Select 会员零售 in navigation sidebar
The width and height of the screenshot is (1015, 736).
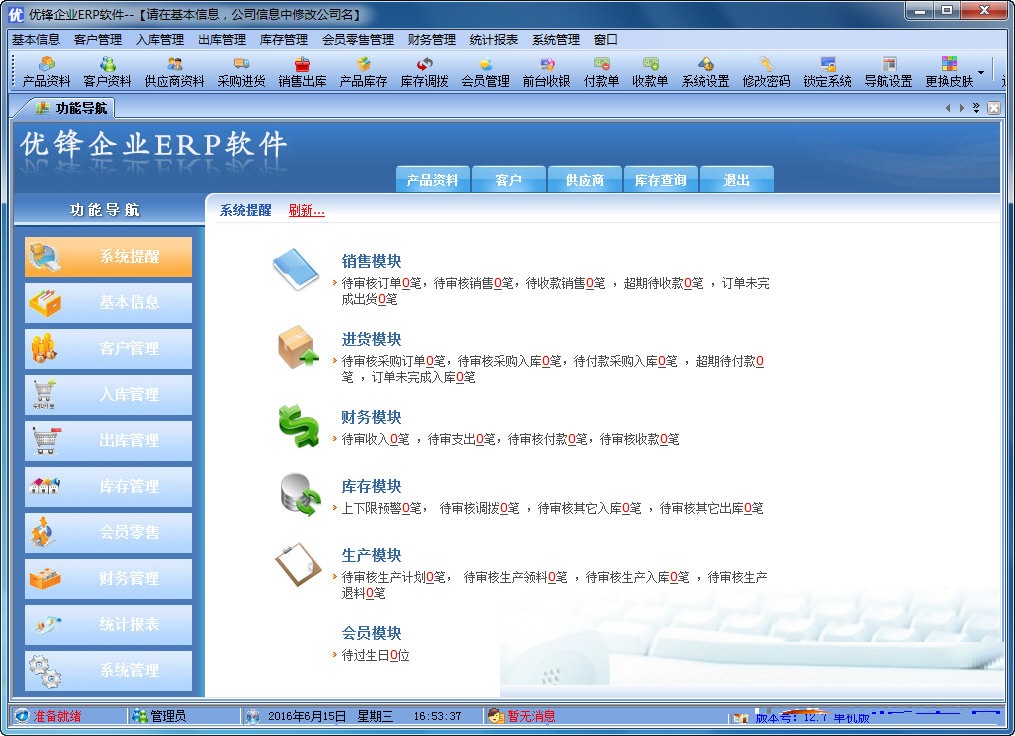click(109, 532)
